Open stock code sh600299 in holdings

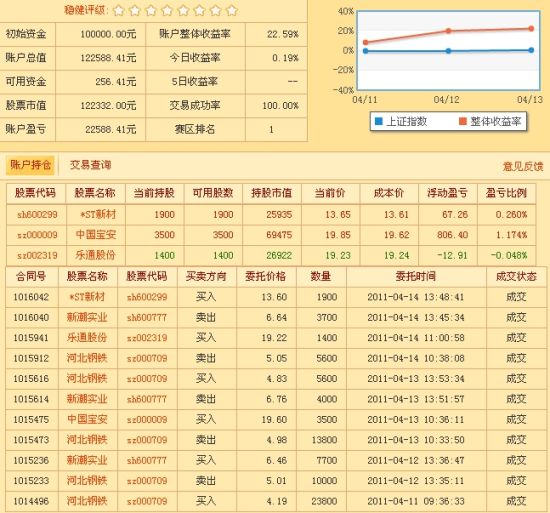pyautogui.click(x=37, y=215)
